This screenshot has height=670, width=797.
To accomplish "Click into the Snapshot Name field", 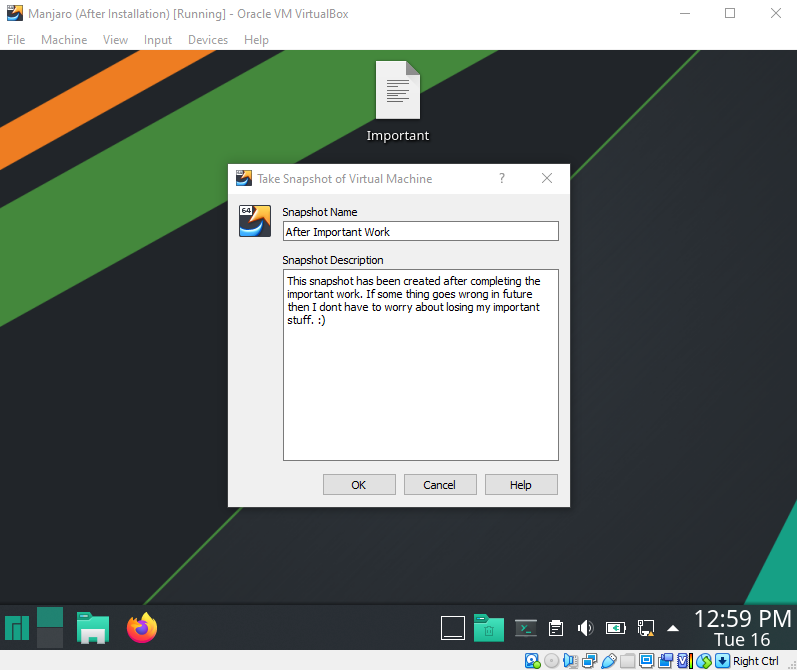I will click(420, 231).
